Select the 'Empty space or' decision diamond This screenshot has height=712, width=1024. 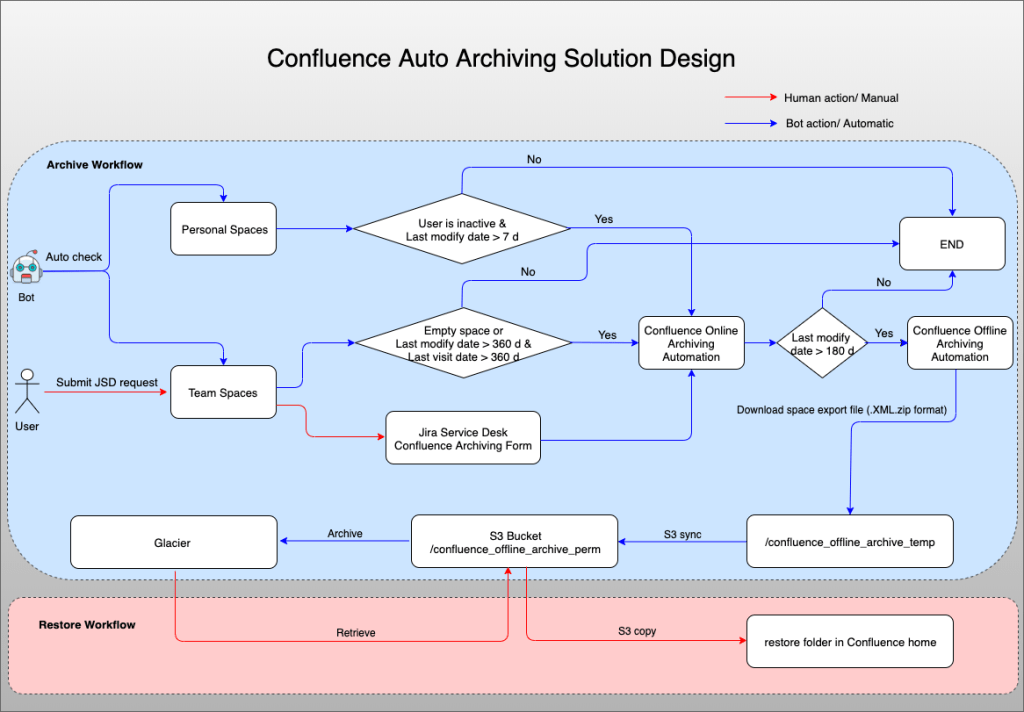click(462, 343)
